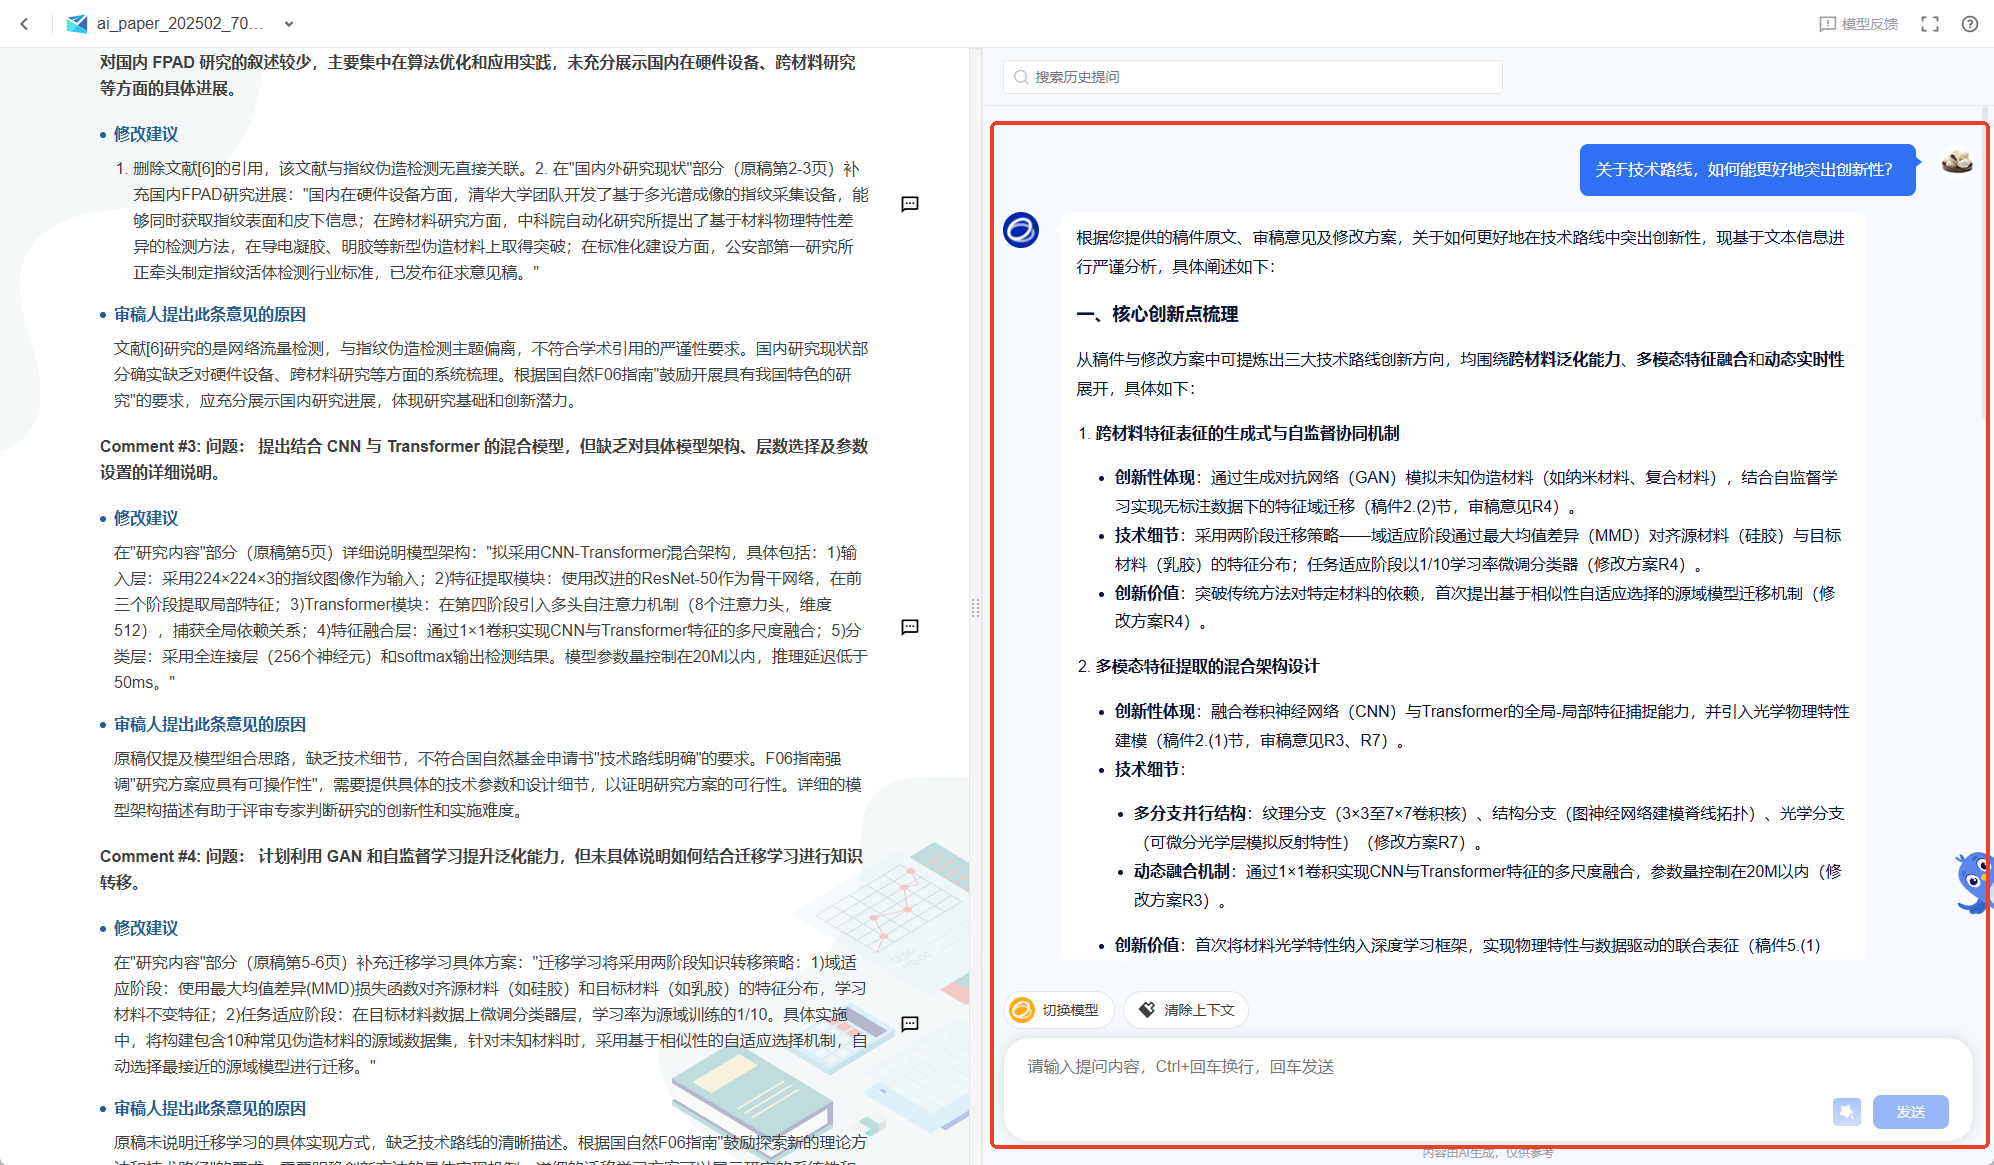Open comment icon beside Comment #3 suggestion
The width and height of the screenshot is (1994, 1165).
pos(910,627)
